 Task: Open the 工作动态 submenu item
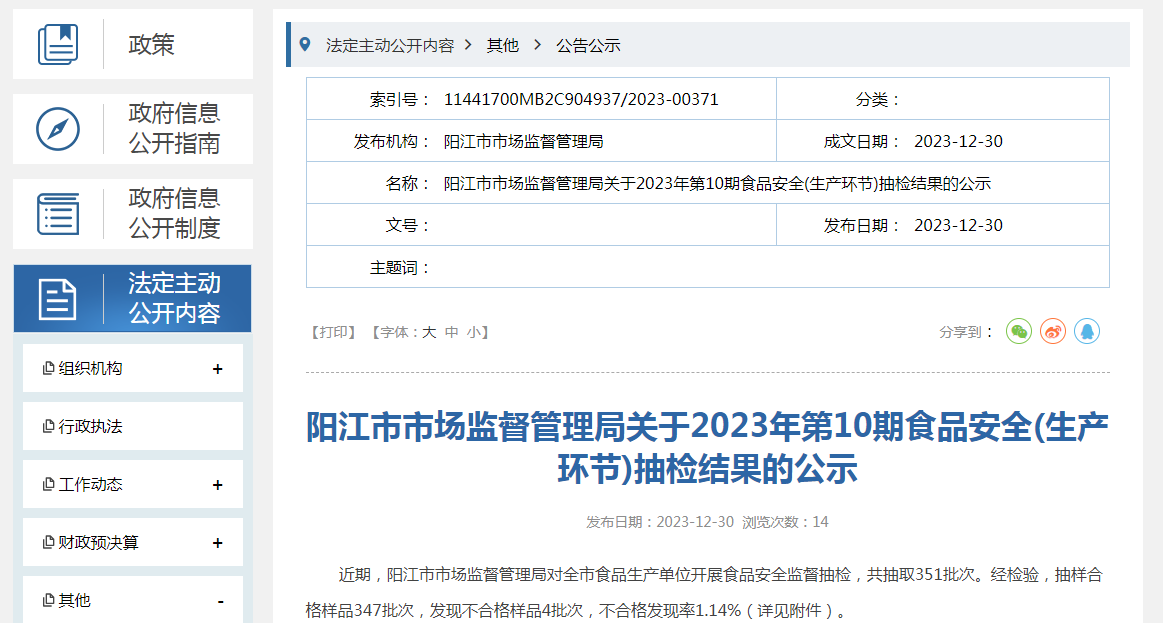[133, 484]
